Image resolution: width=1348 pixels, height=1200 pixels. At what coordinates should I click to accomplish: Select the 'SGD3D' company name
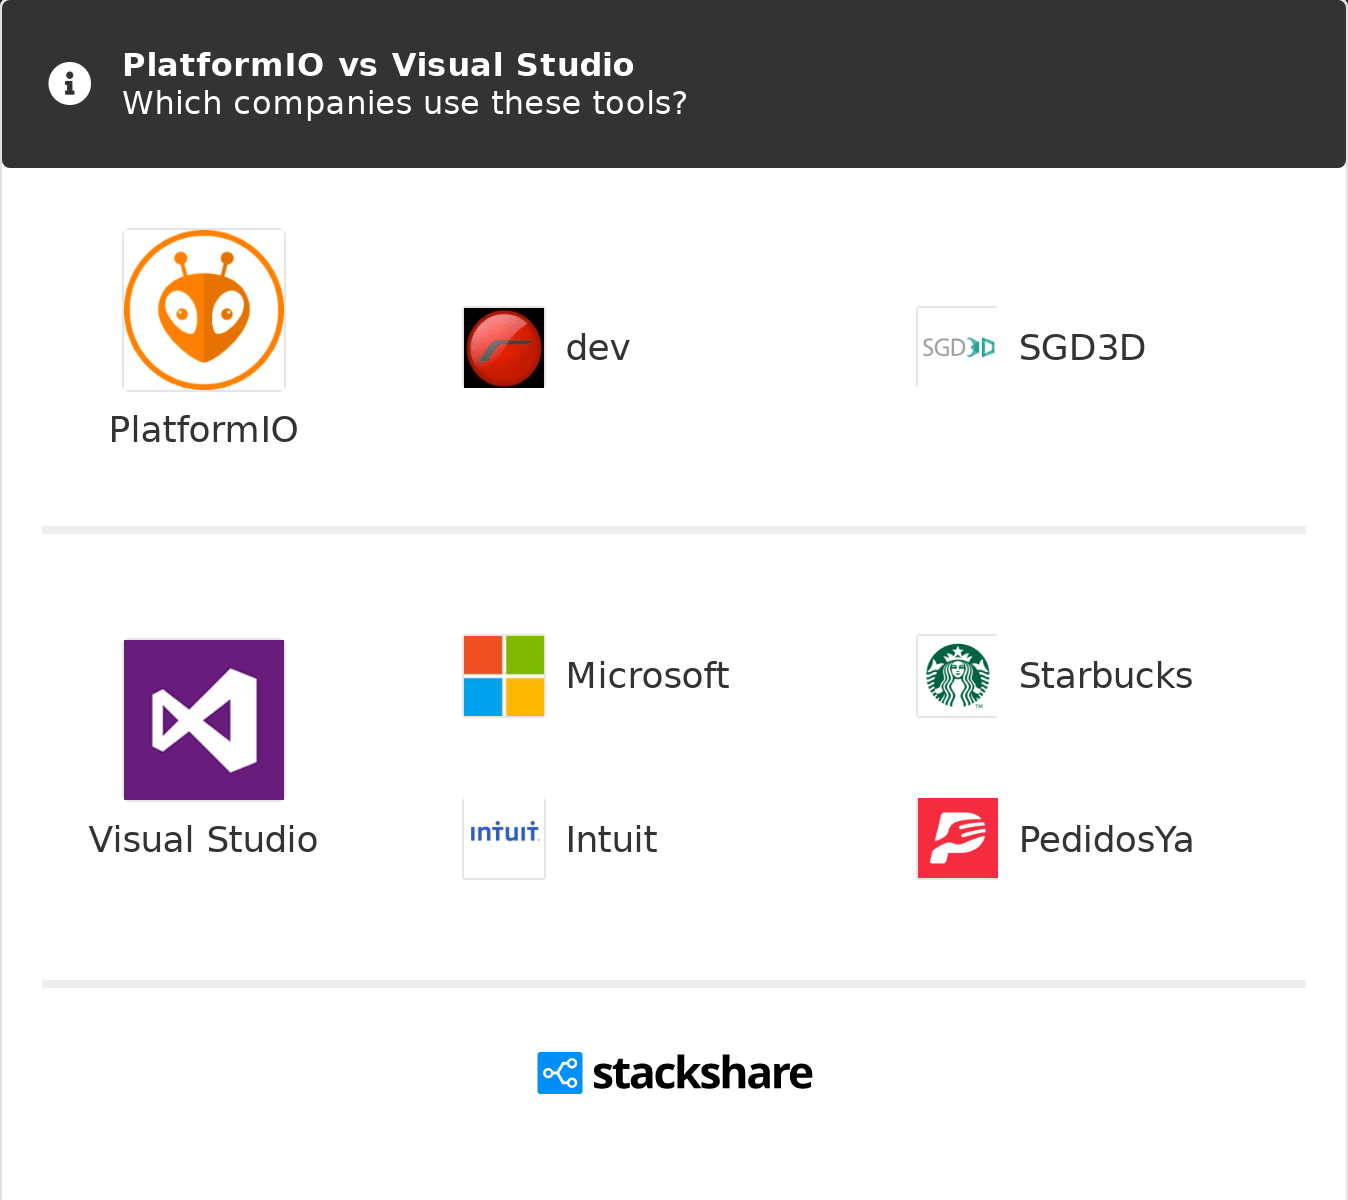1082,348
